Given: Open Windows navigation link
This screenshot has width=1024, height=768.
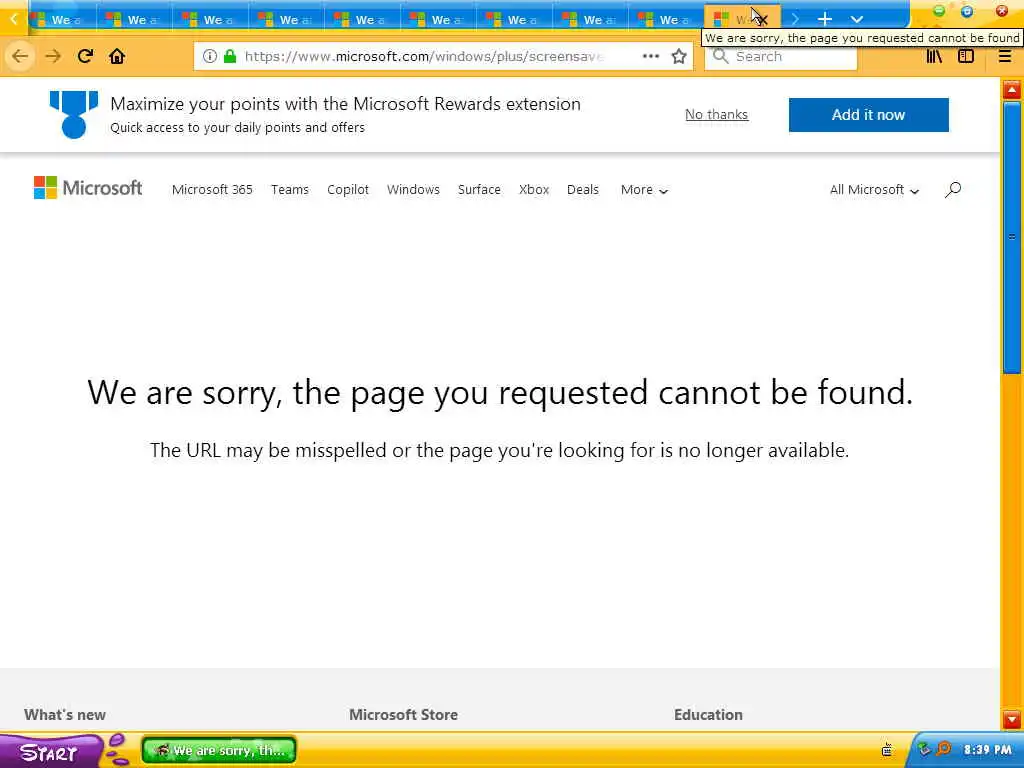Looking at the screenshot, I should pyautogui.click(x=413, y=189).
